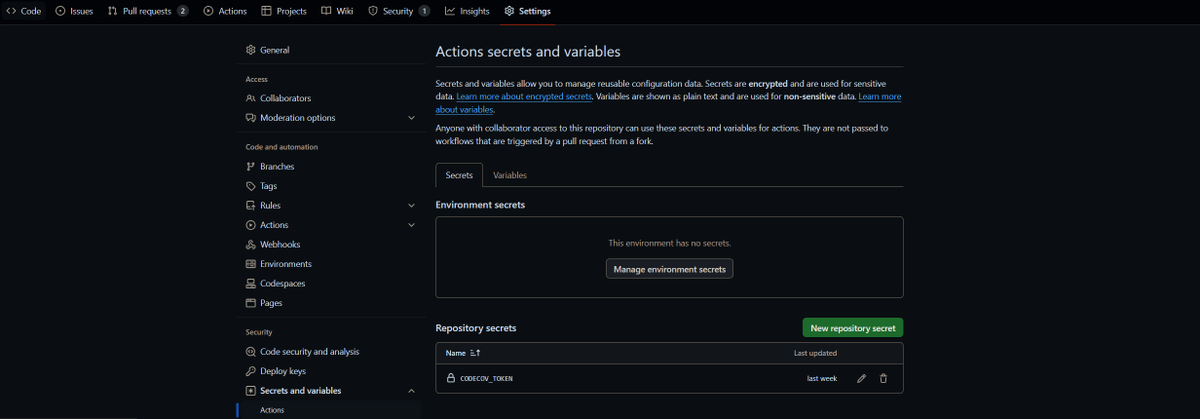Viewport: 1200px width, 419px height.
Task: Select the Settings tab
Action: [x=528, y=11]
